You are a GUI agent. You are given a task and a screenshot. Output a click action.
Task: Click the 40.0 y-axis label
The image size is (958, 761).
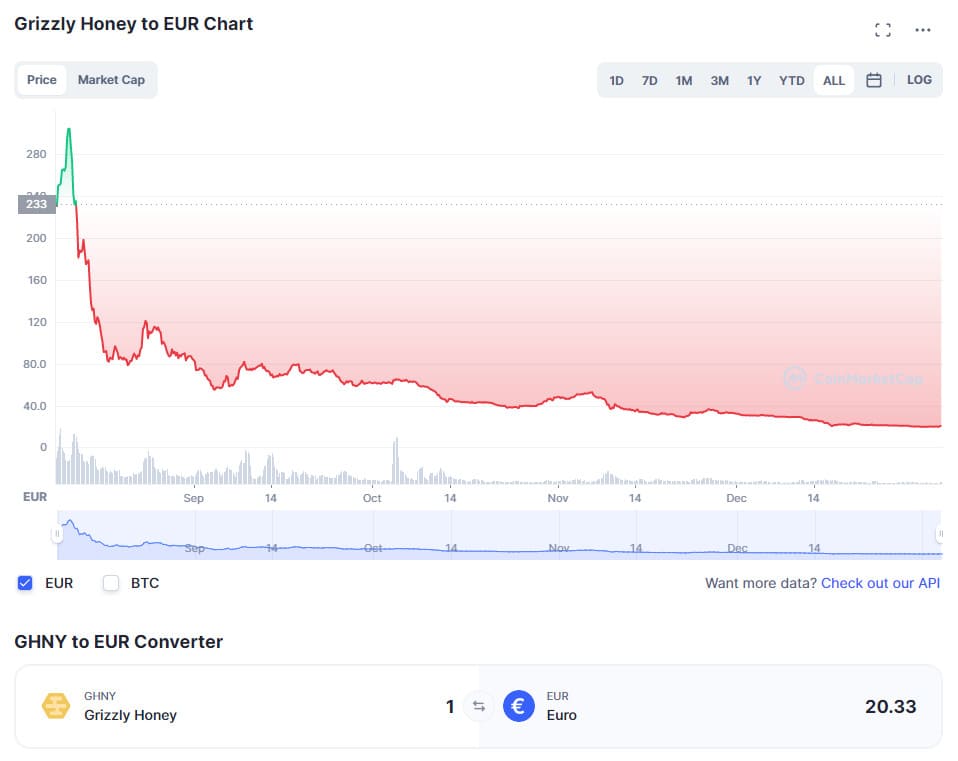coord(34,406)
